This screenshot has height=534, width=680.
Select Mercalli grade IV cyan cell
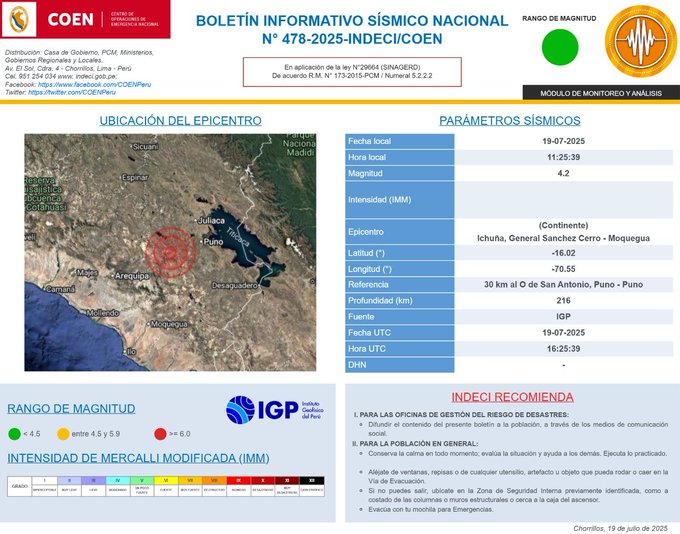[x=118, y=481]
